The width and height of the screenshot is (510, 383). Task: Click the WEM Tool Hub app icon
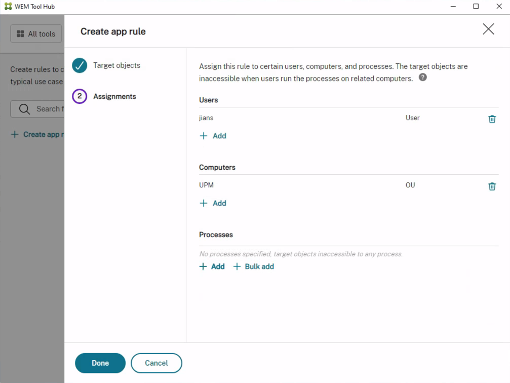(8, 6)
